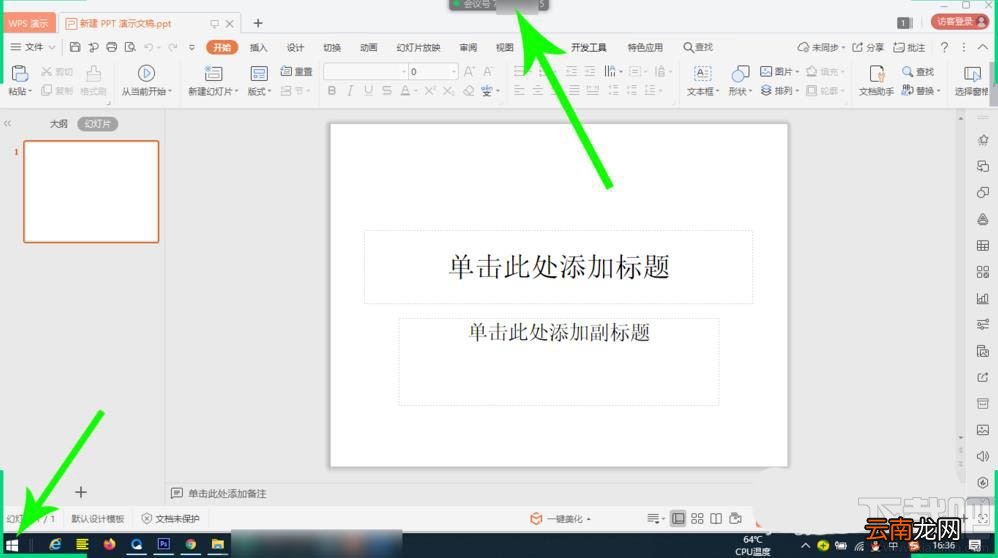This screenshot has width=998, height=558.
Task: Switch to the 设计 ribbon tab
Action: click(295, 47)
